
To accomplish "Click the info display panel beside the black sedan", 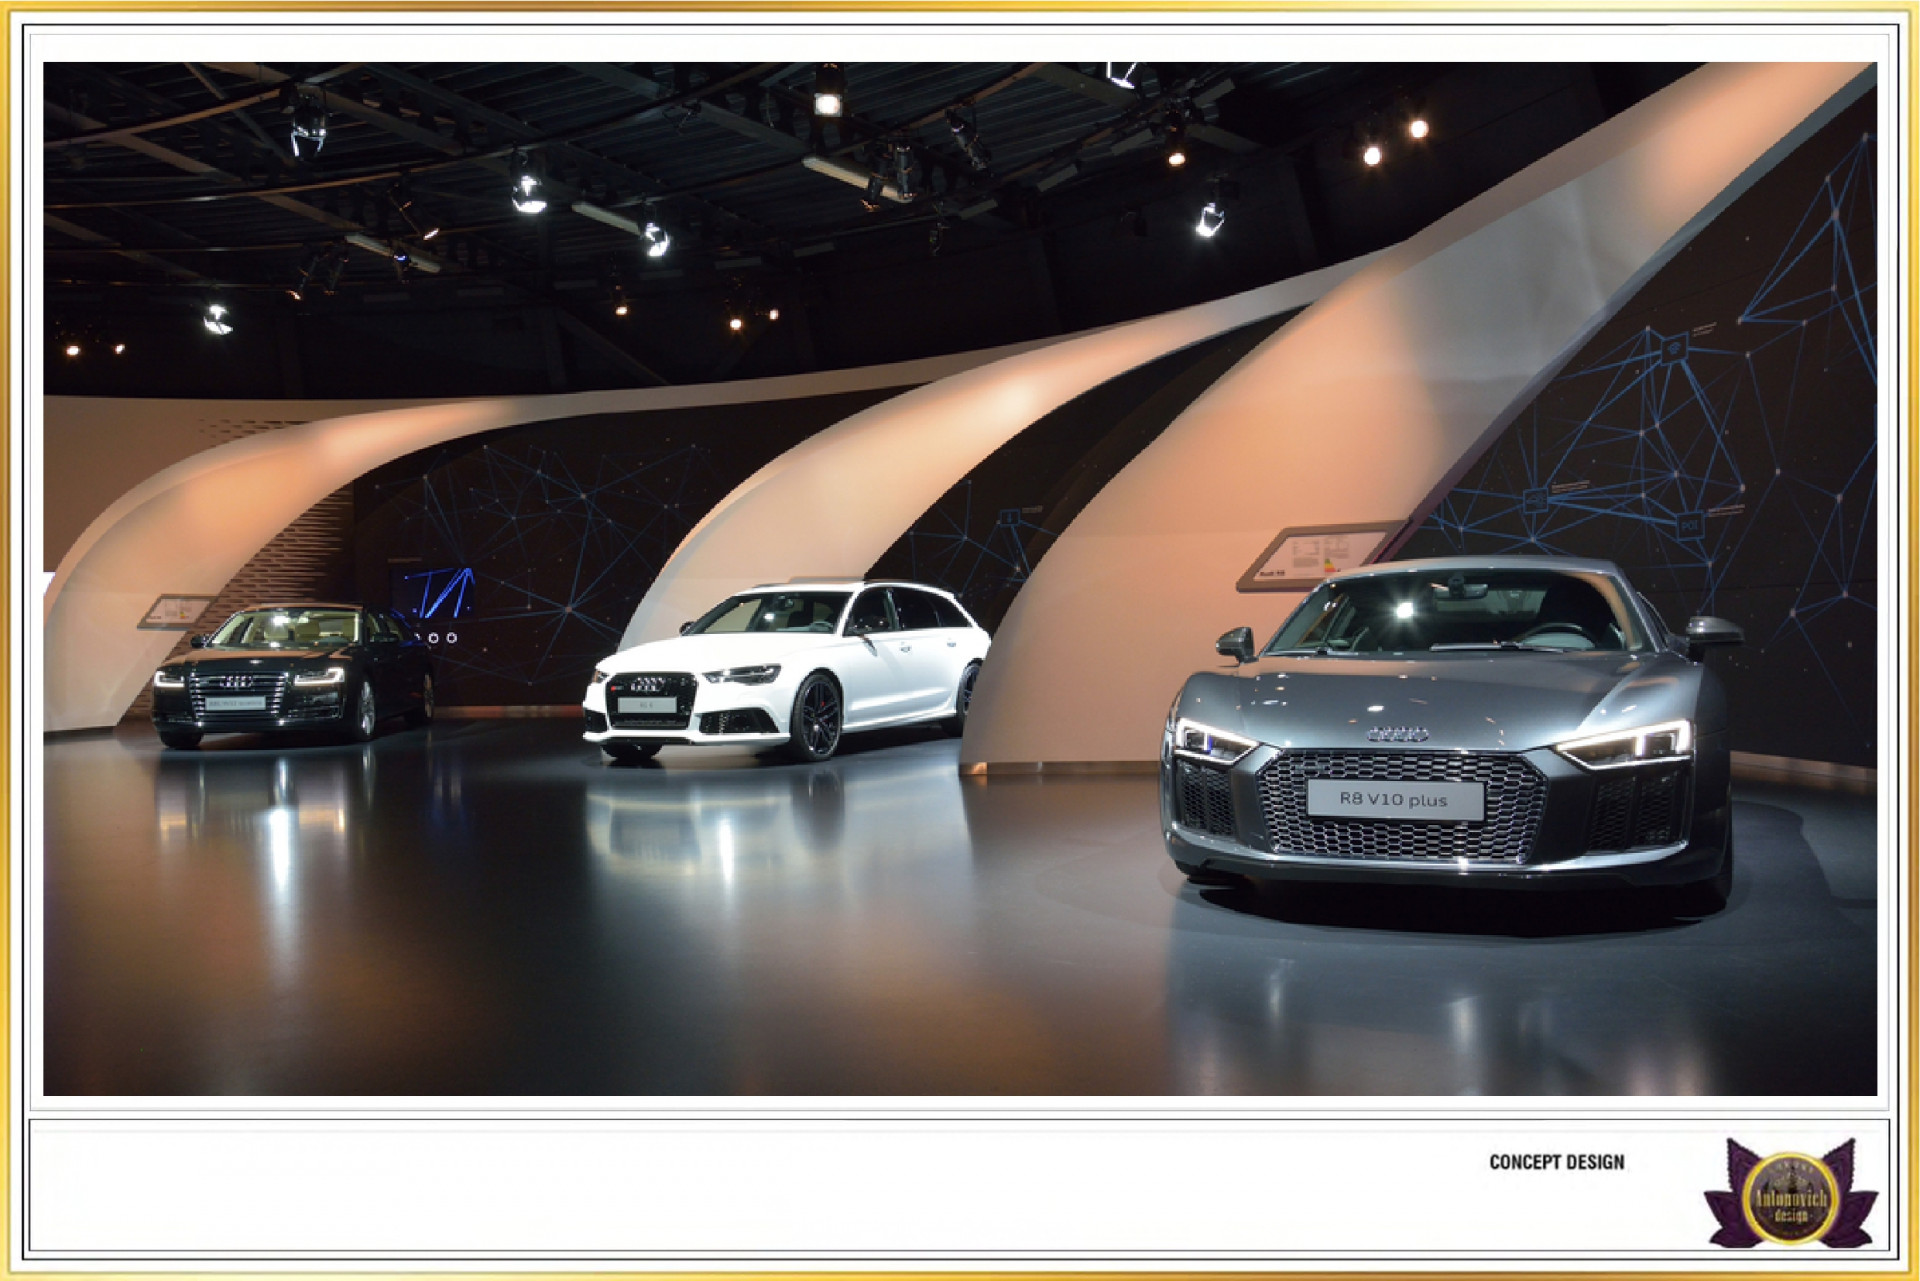I will (x=174, y=610).
